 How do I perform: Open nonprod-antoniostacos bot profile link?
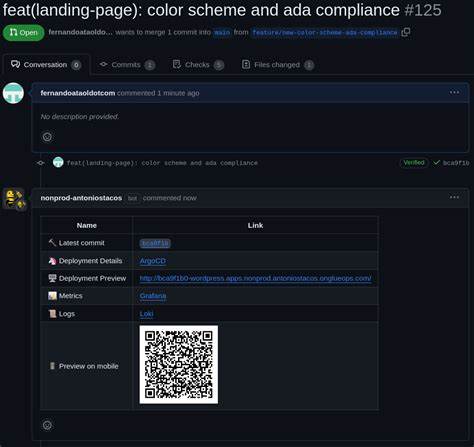pos(81,198)
